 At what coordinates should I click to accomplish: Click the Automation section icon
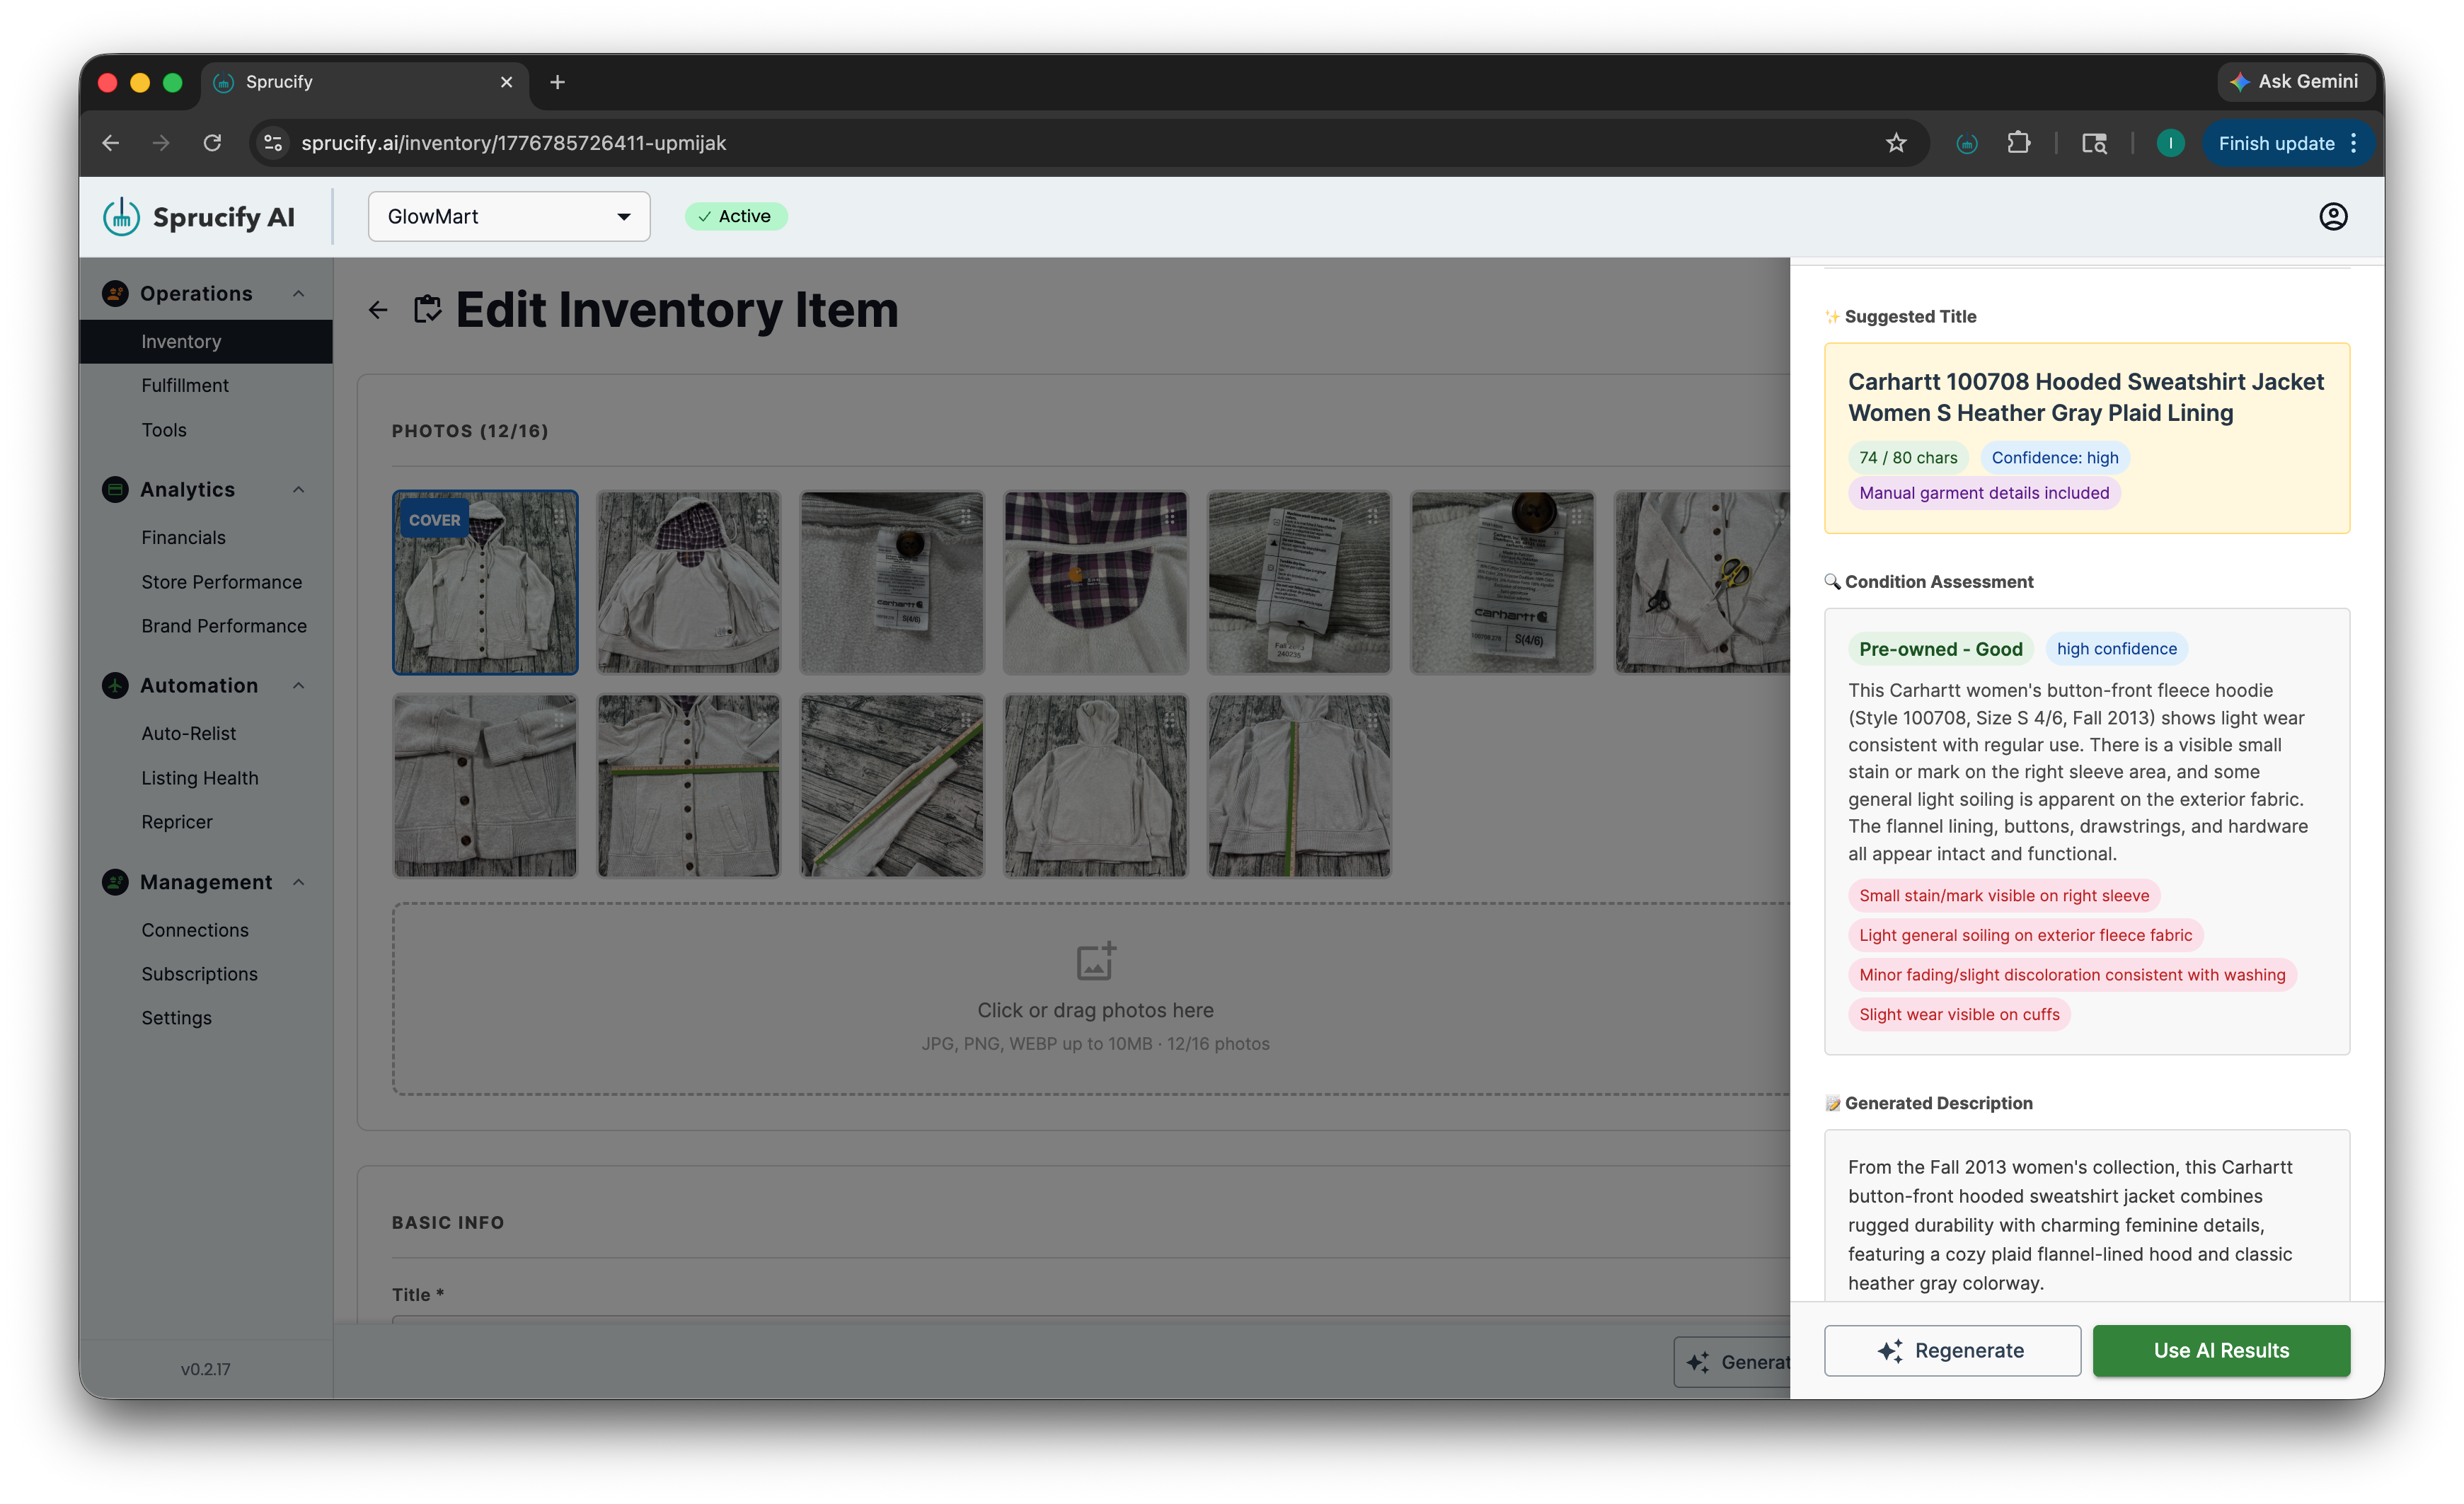click(x=115, y=685)
